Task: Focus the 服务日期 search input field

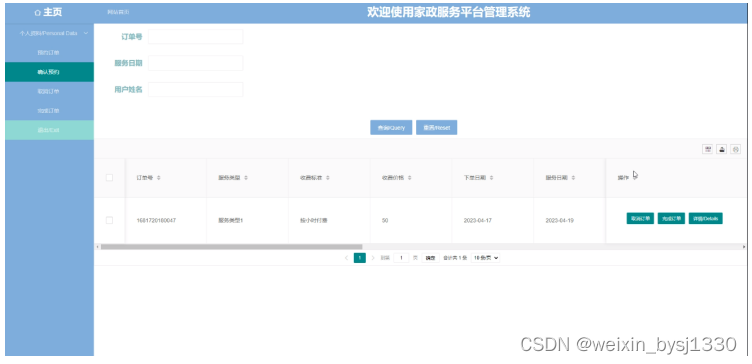Action: click(x=196, y=63)
